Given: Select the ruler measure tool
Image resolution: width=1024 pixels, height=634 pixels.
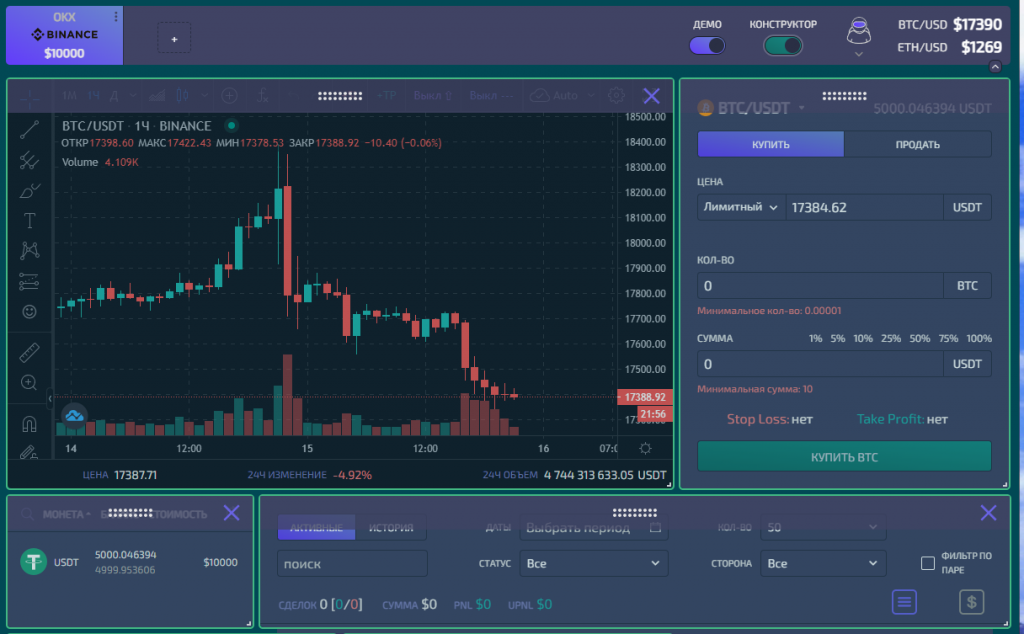Looking at the screenshot, I should pyautogui.click(x=29, y=353).
